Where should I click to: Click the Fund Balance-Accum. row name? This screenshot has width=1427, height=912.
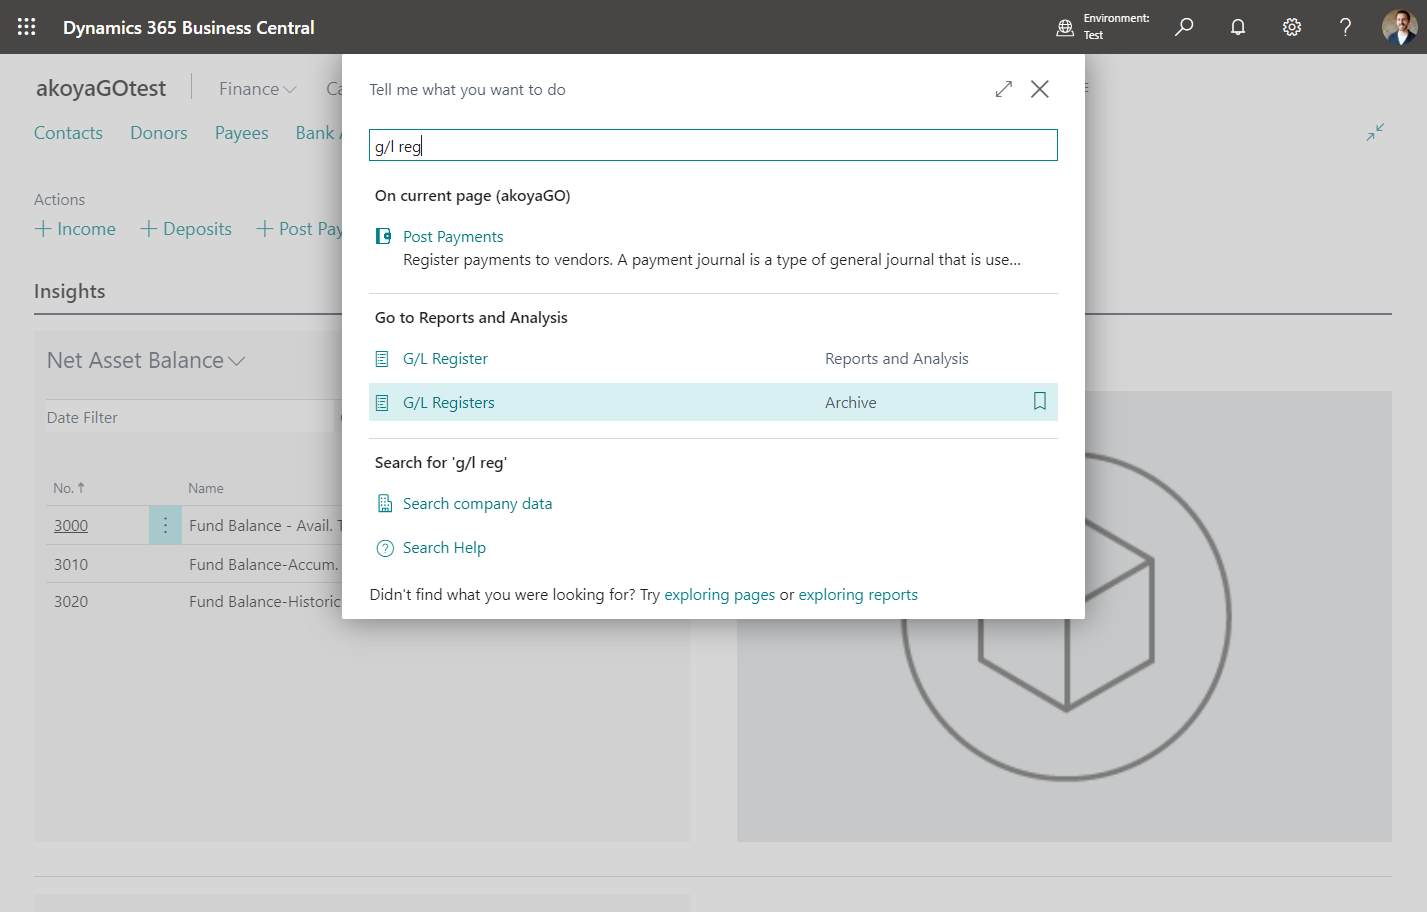tap(264, 564)
